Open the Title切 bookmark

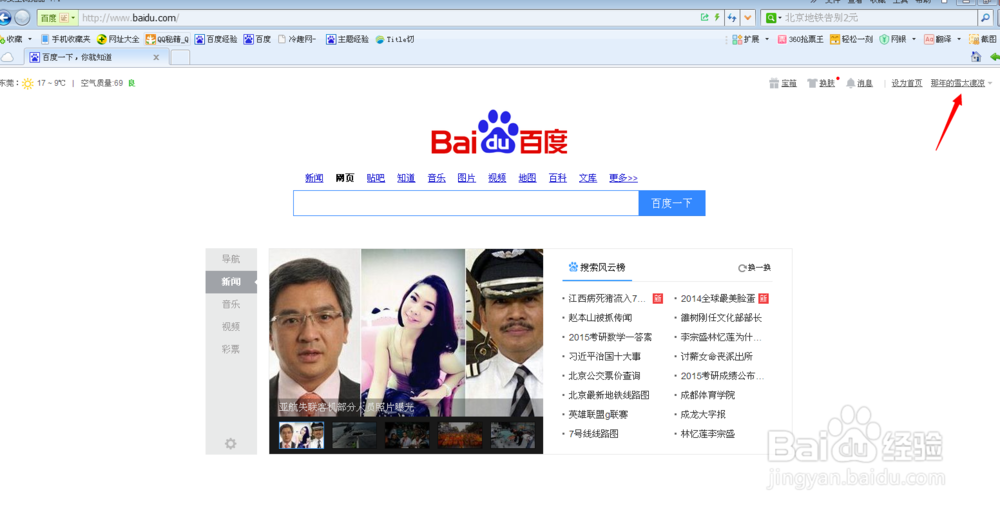(395, 40)
